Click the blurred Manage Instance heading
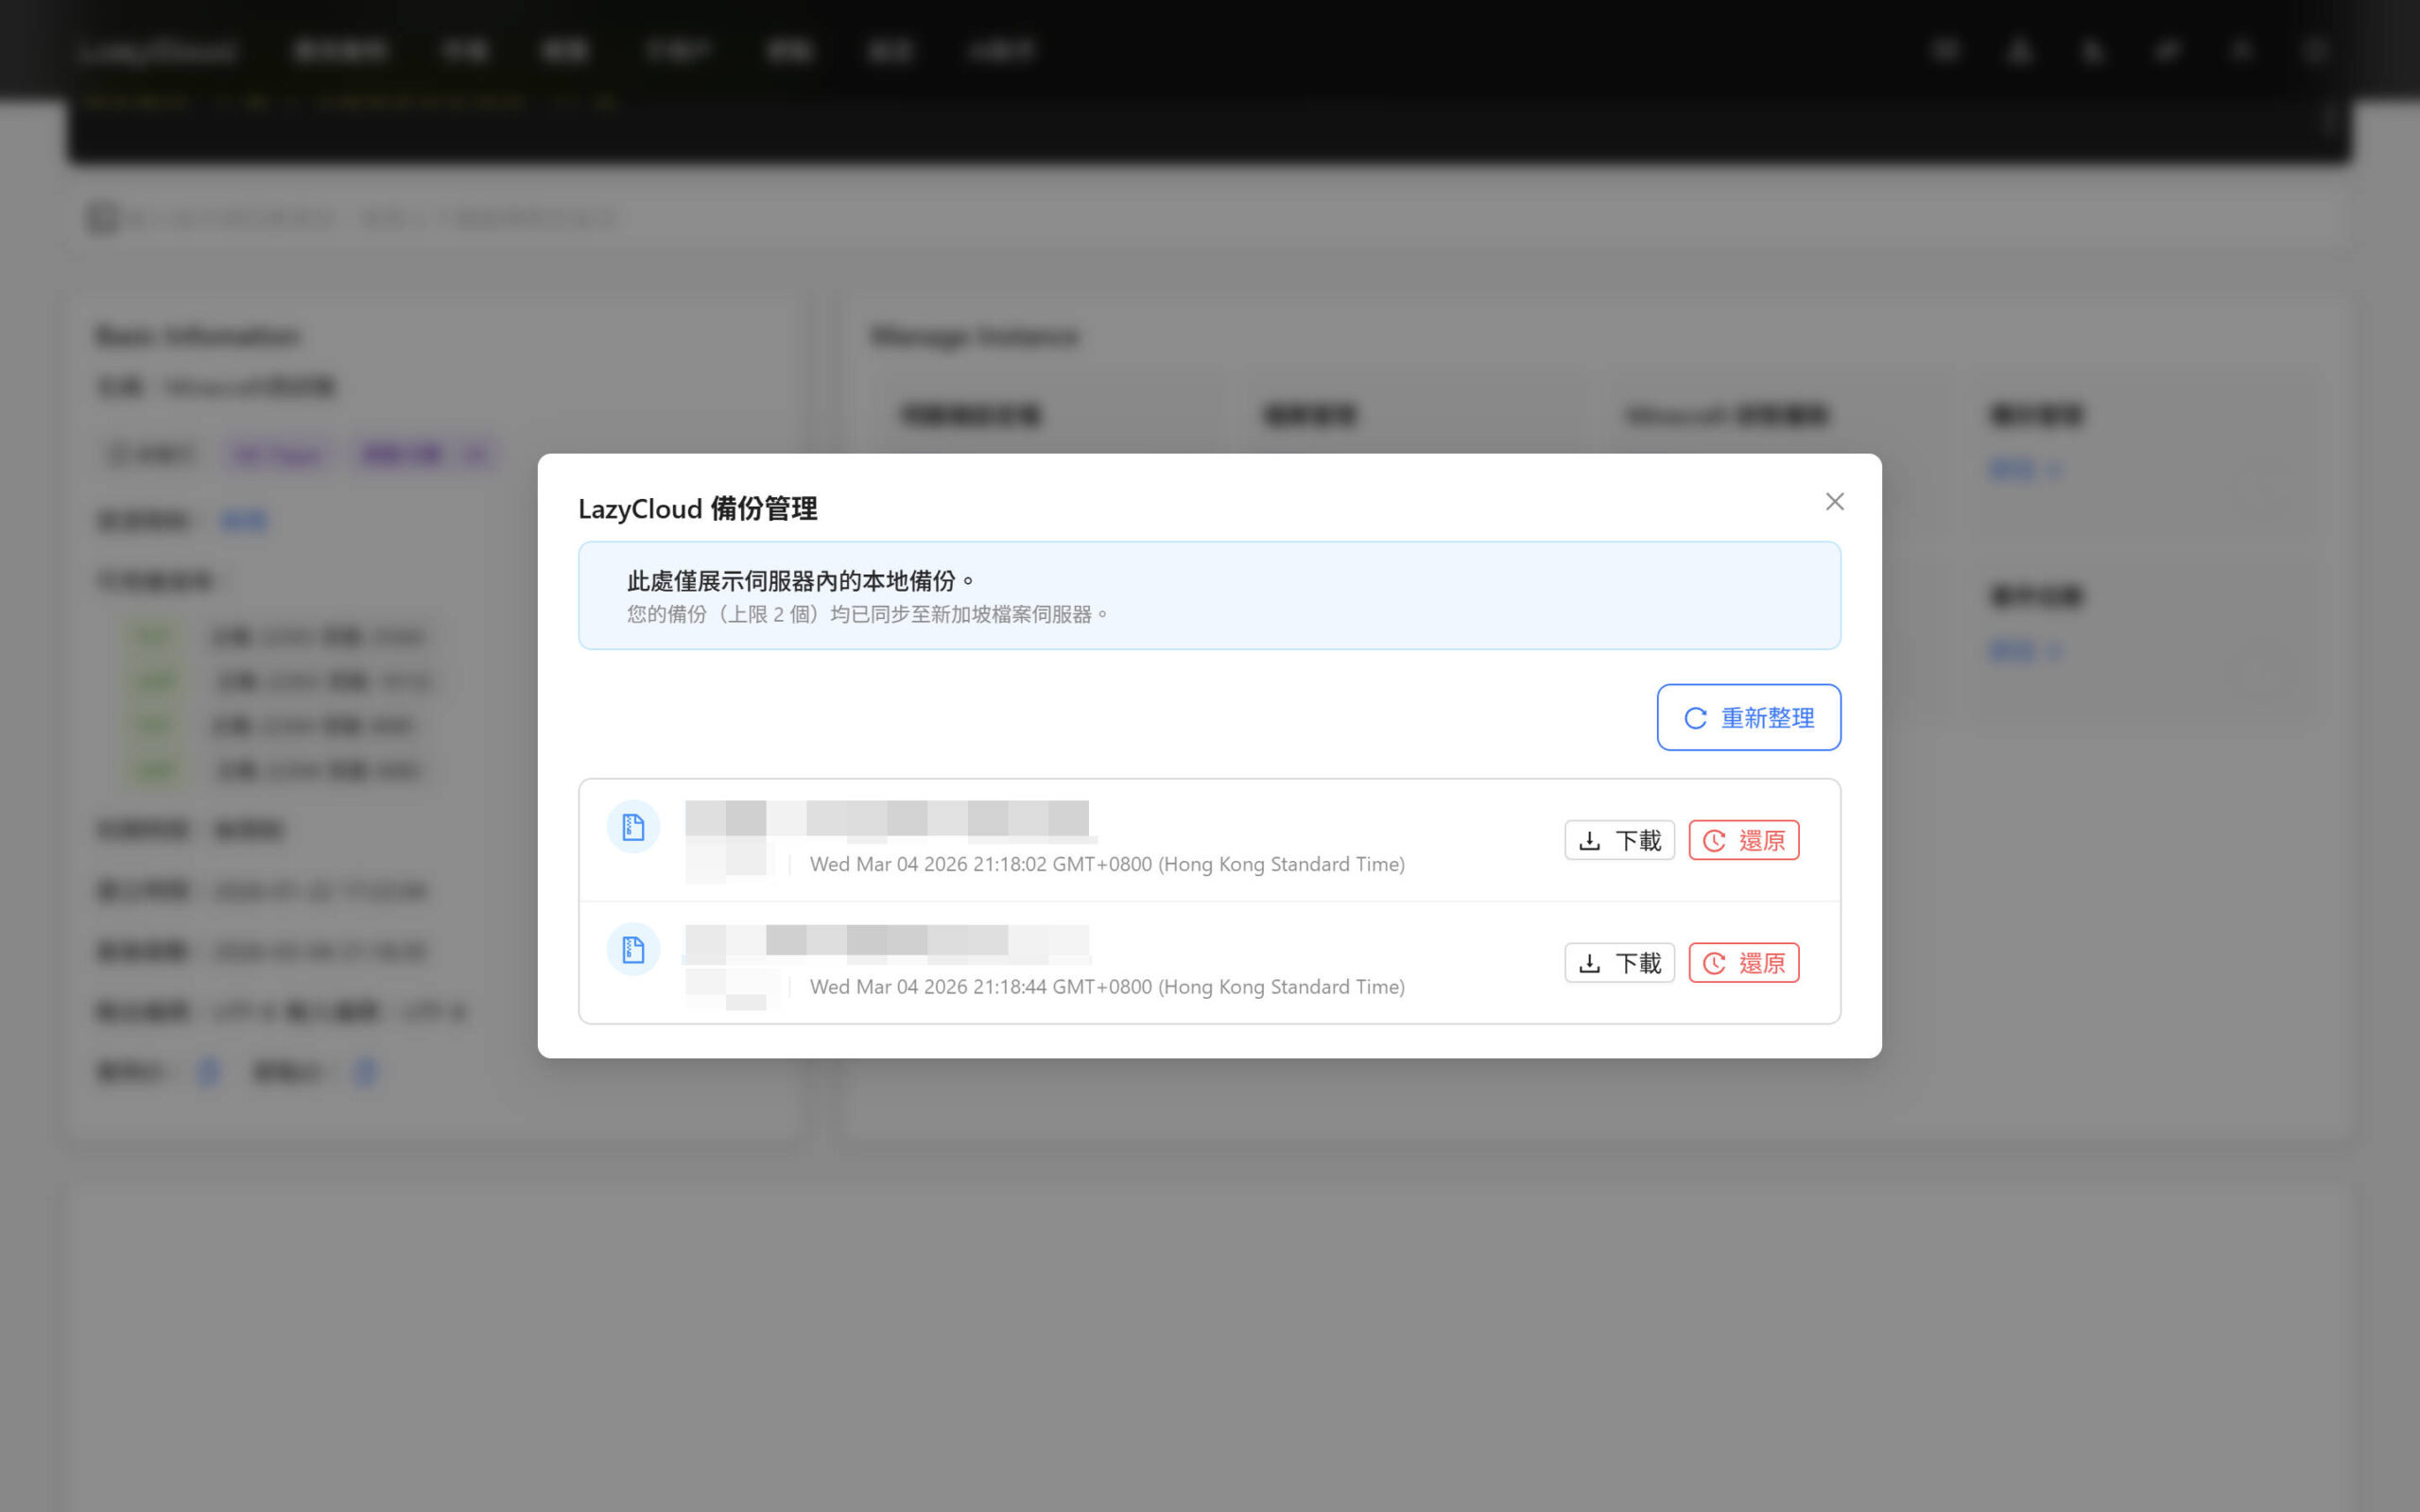Viewport: 2420px width, 1512px height. click(975, 336)
